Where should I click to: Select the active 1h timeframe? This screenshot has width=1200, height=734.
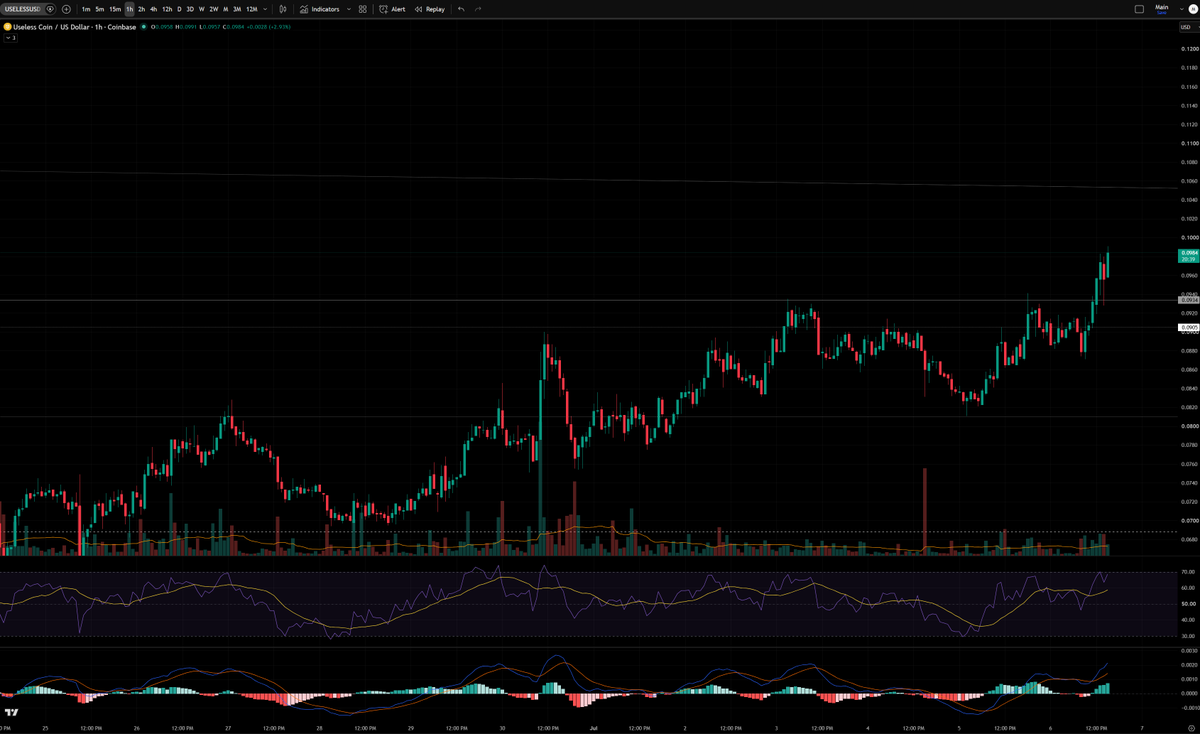[x=129, y=9]
